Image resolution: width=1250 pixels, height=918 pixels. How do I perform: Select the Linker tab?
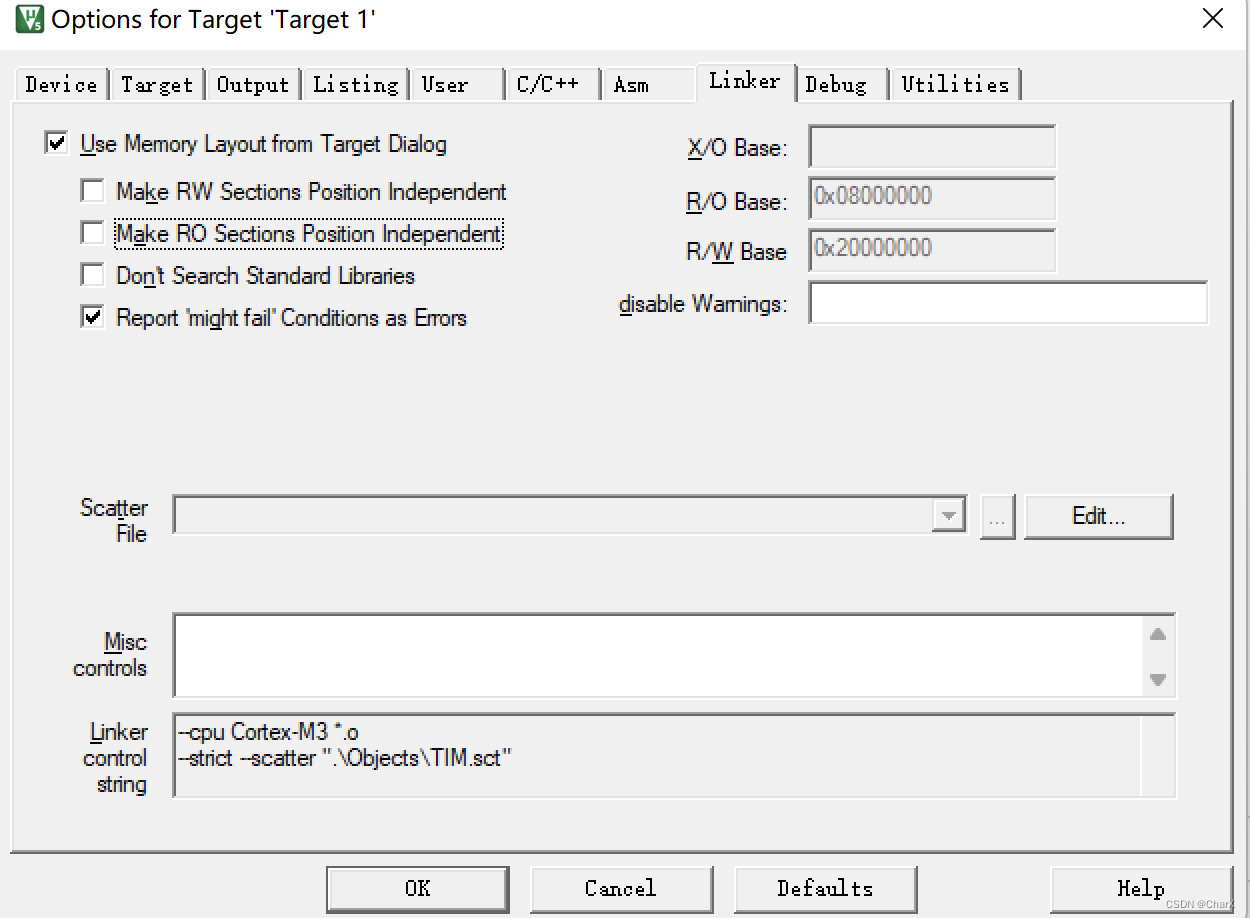click(744, 81)
